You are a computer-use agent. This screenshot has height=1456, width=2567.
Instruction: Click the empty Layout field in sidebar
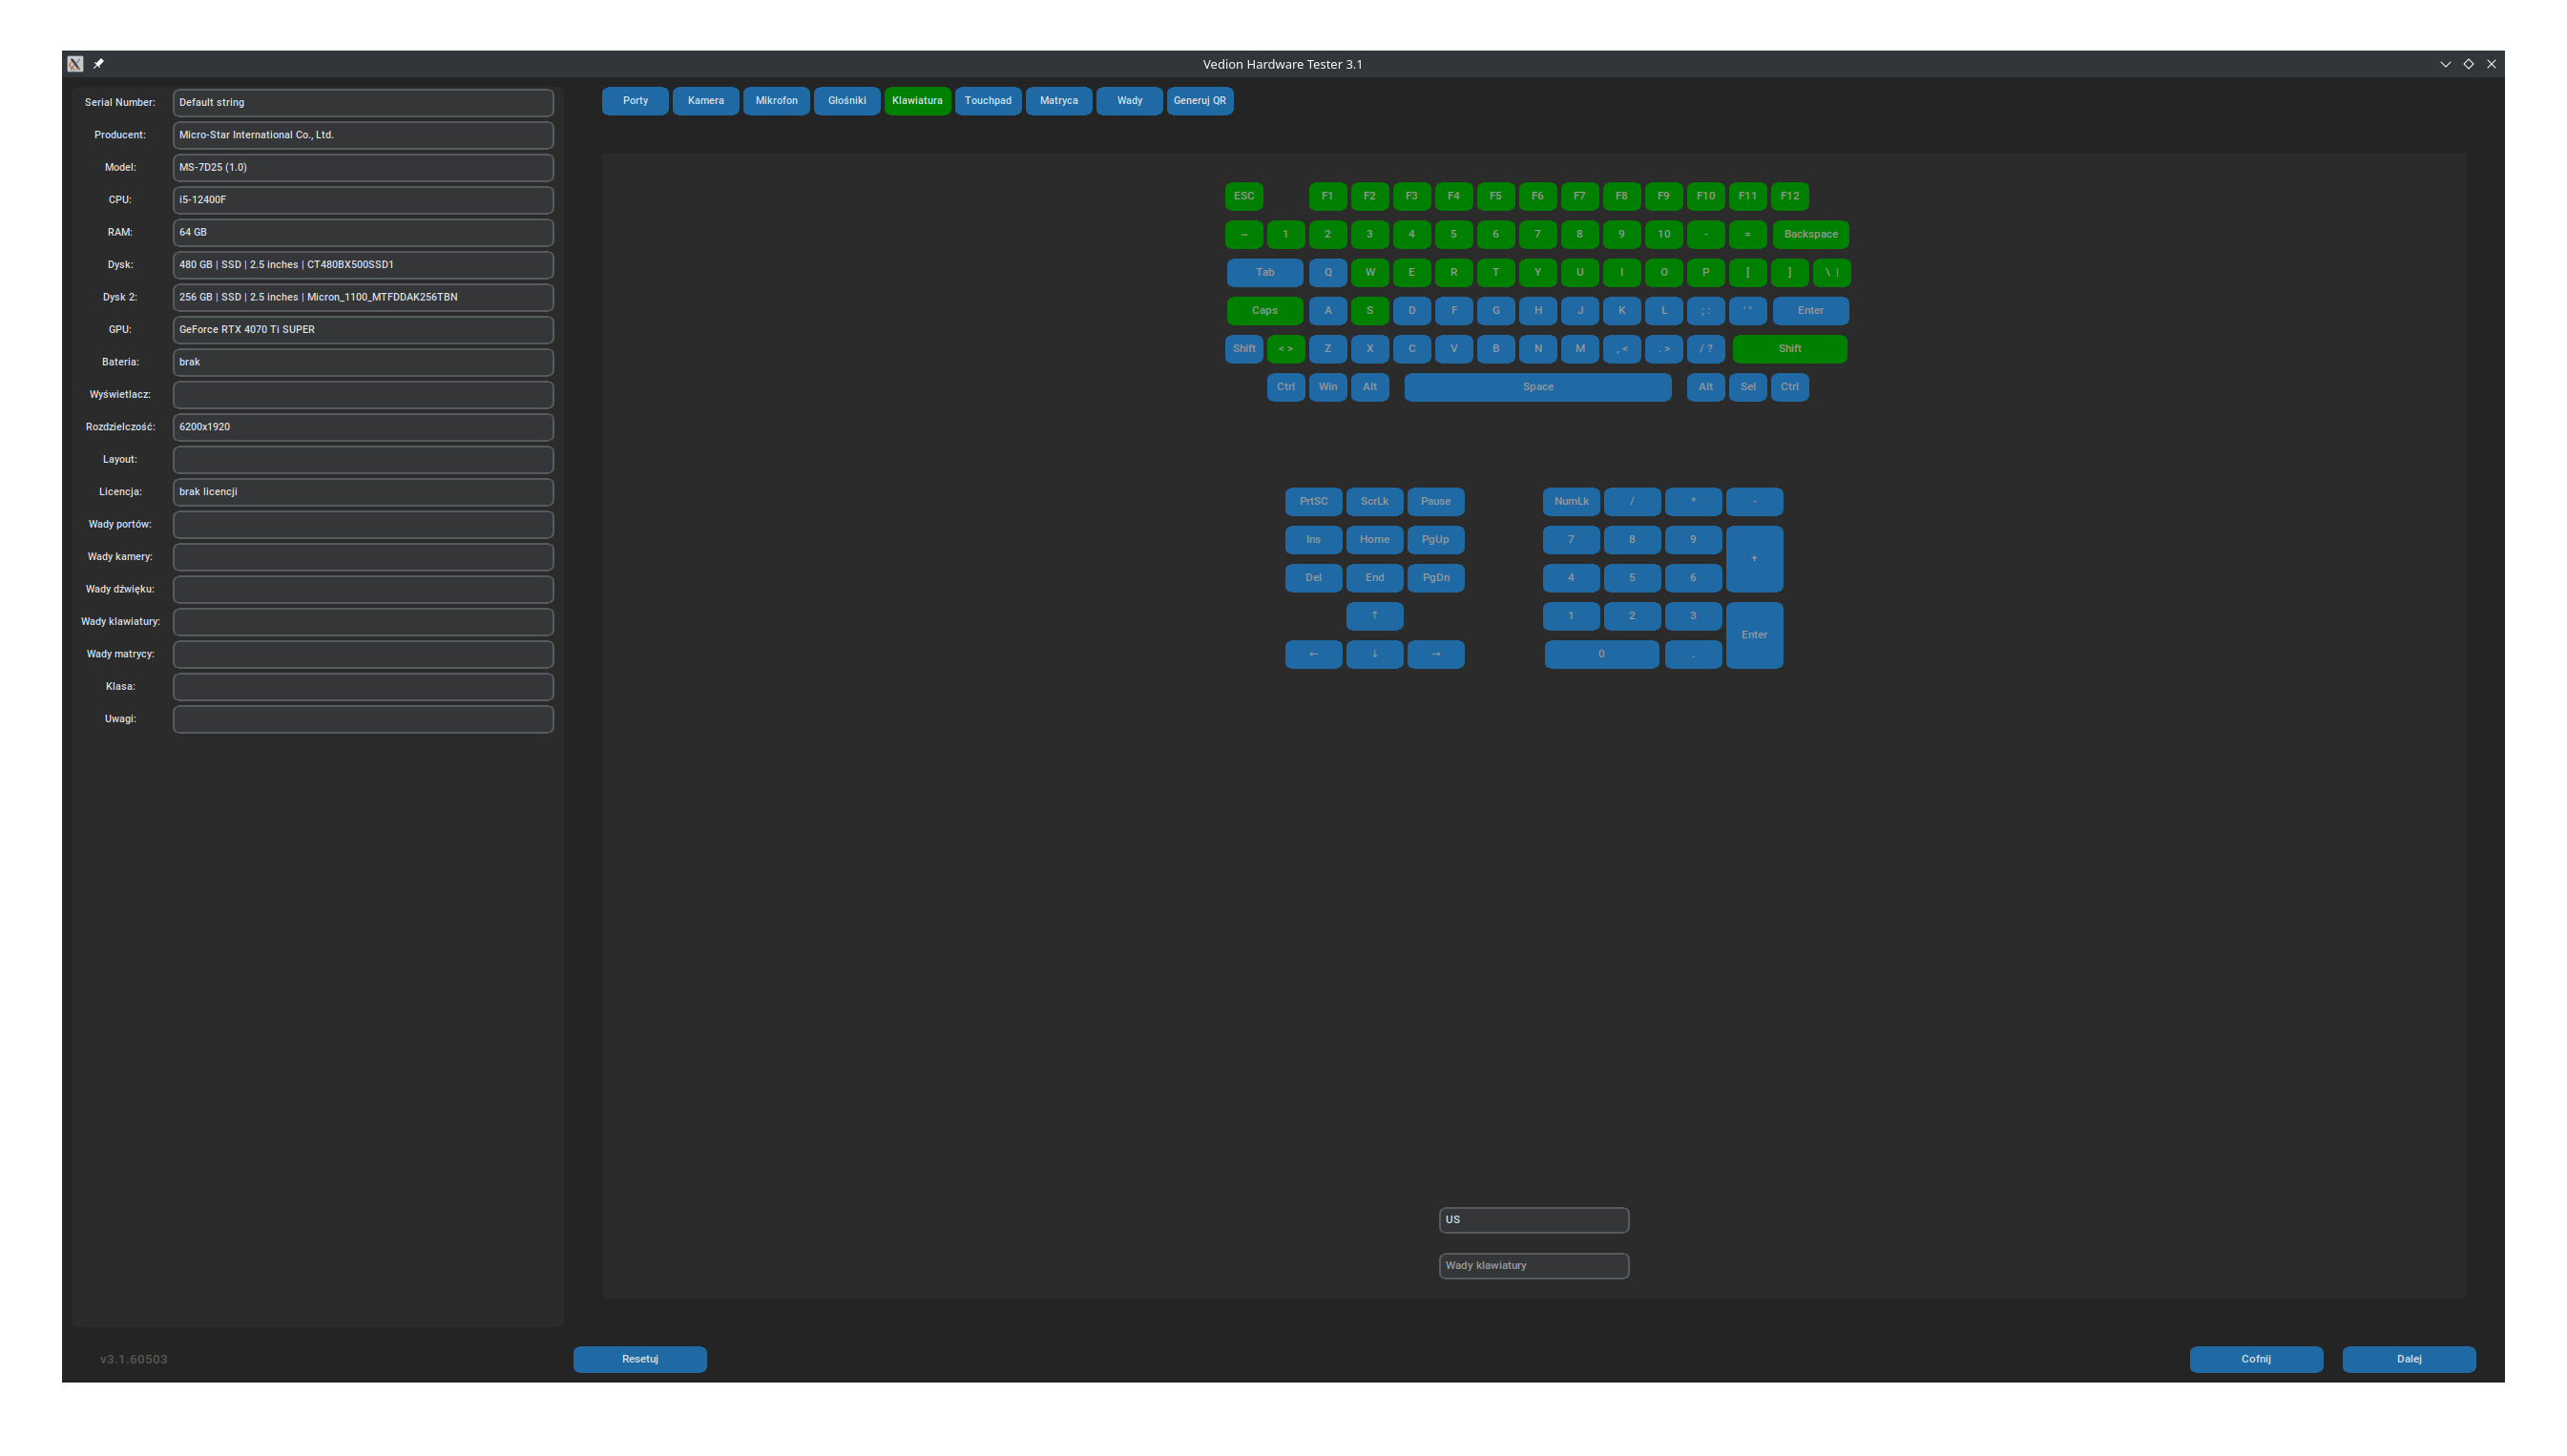point(363,460)
